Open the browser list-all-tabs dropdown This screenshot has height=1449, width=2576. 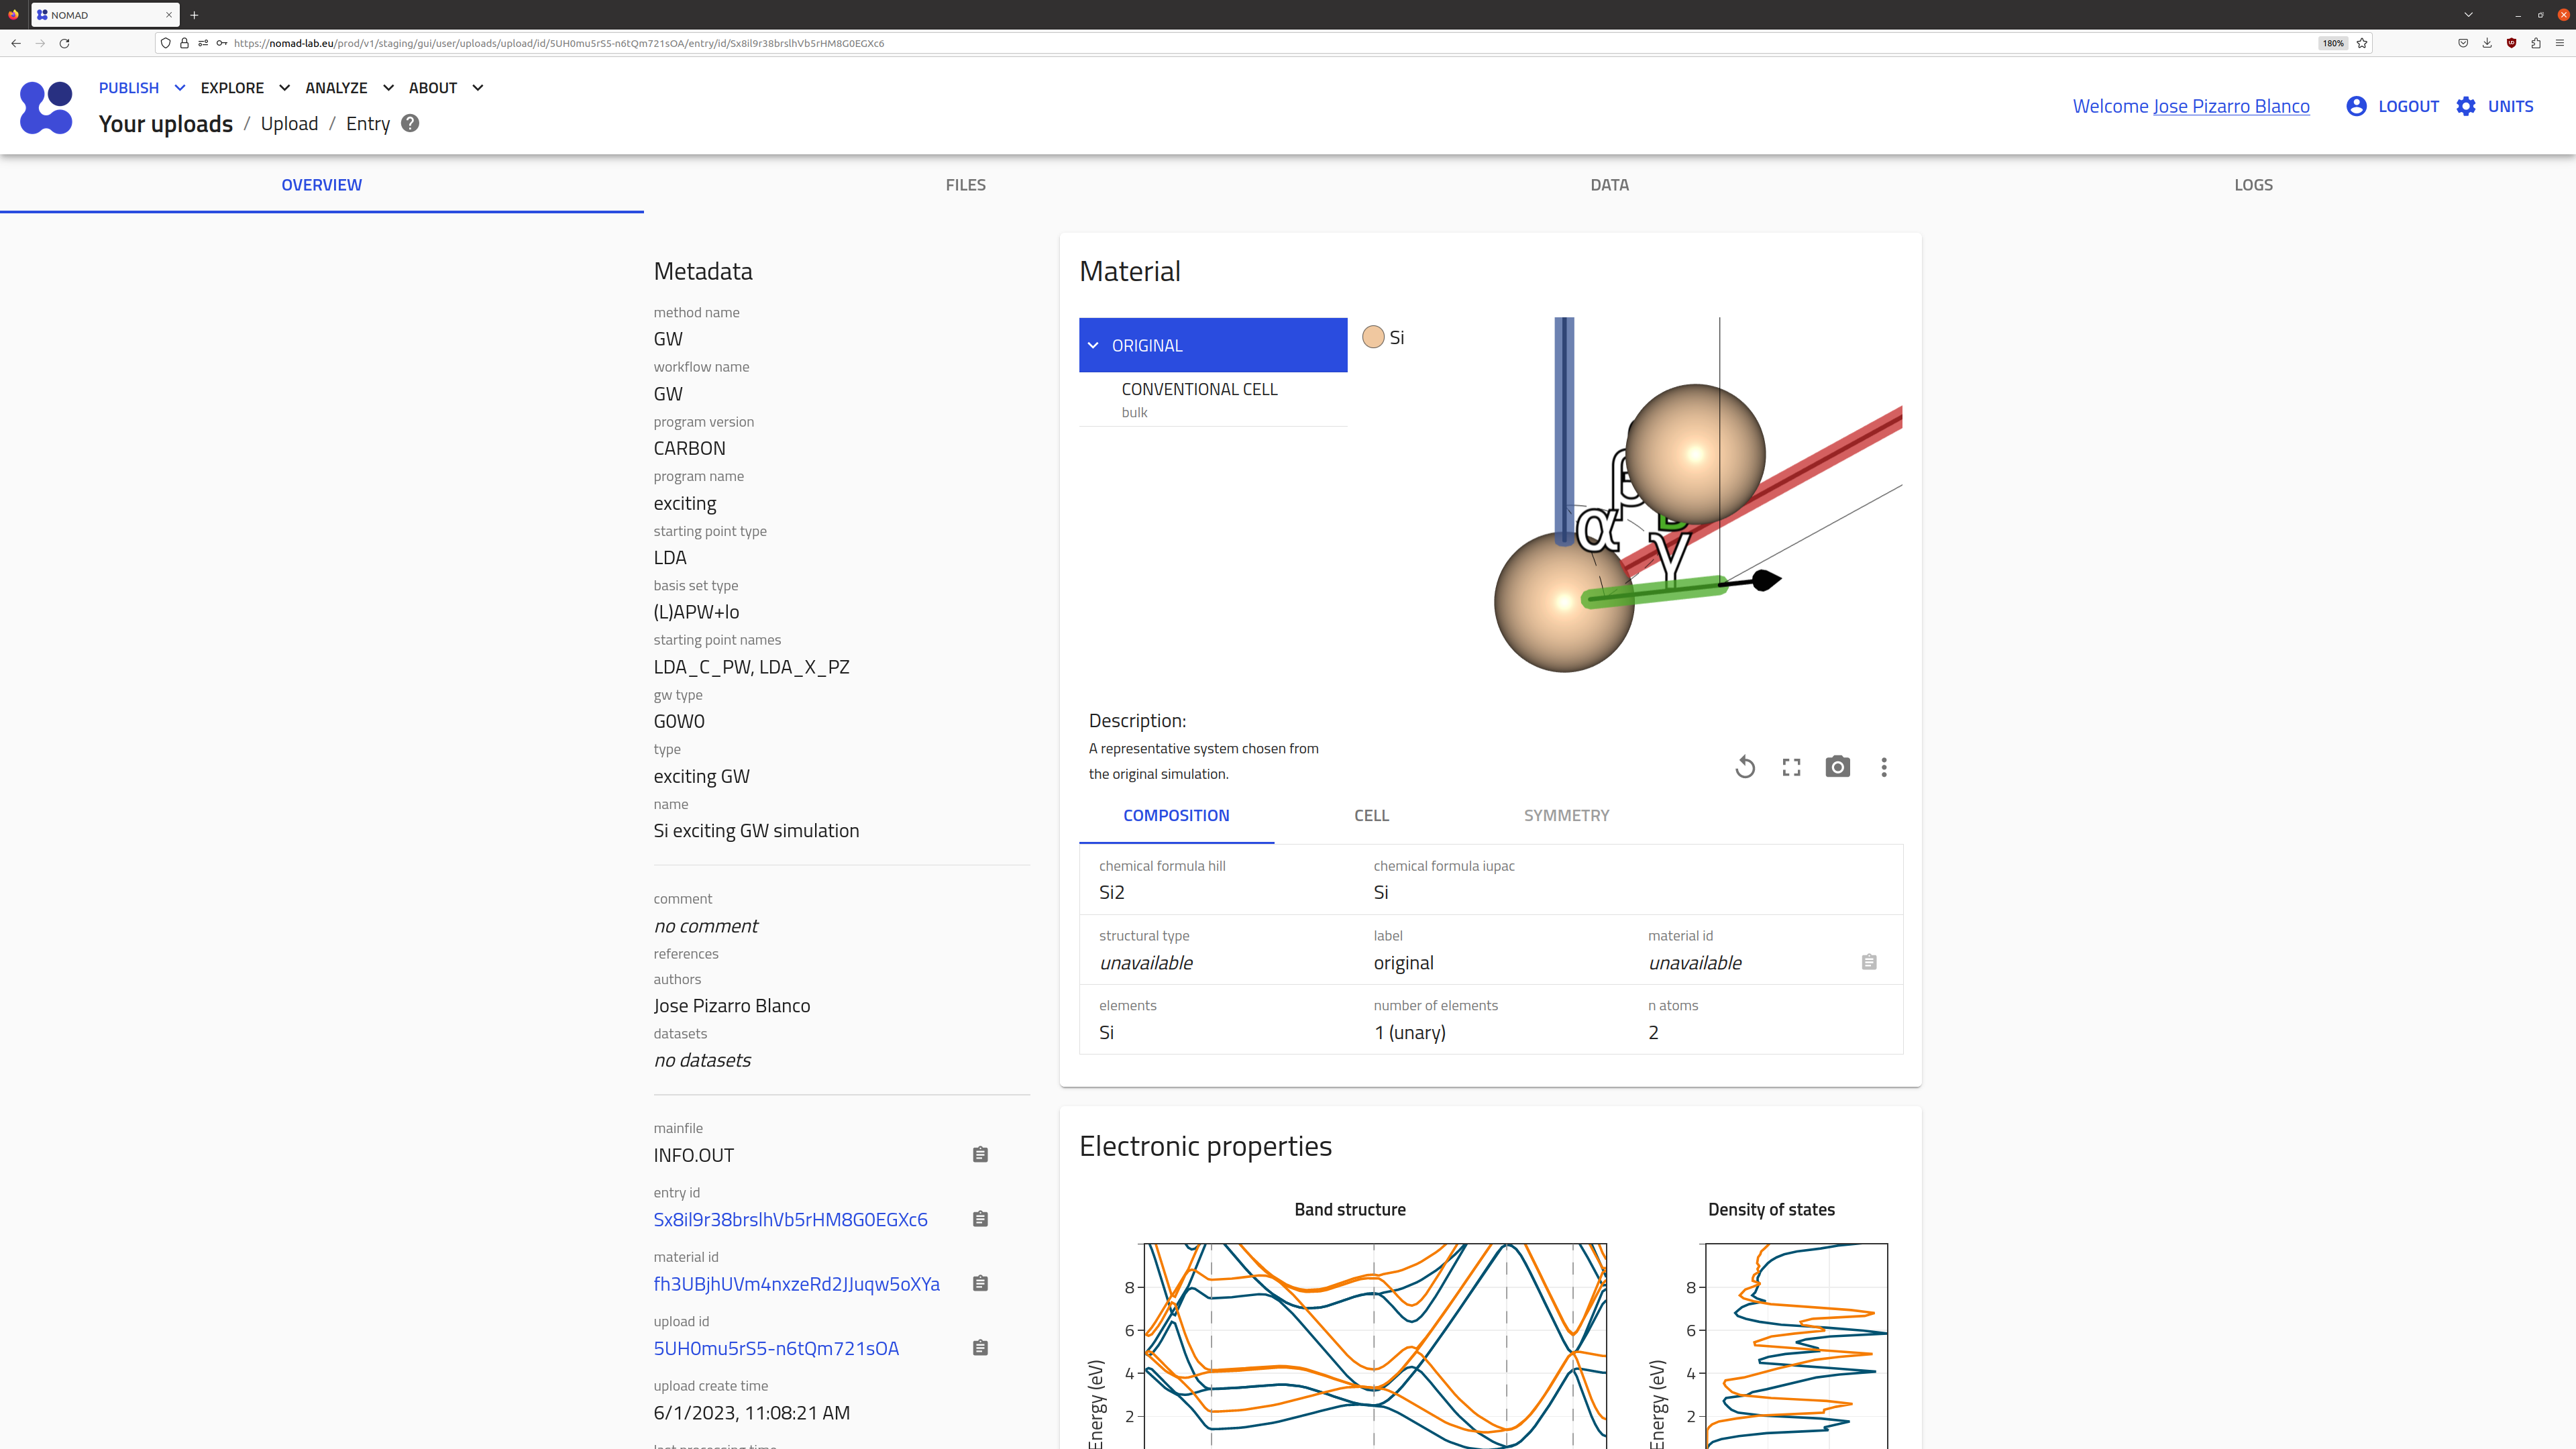pyautogui.click(x=2468, y=15)
